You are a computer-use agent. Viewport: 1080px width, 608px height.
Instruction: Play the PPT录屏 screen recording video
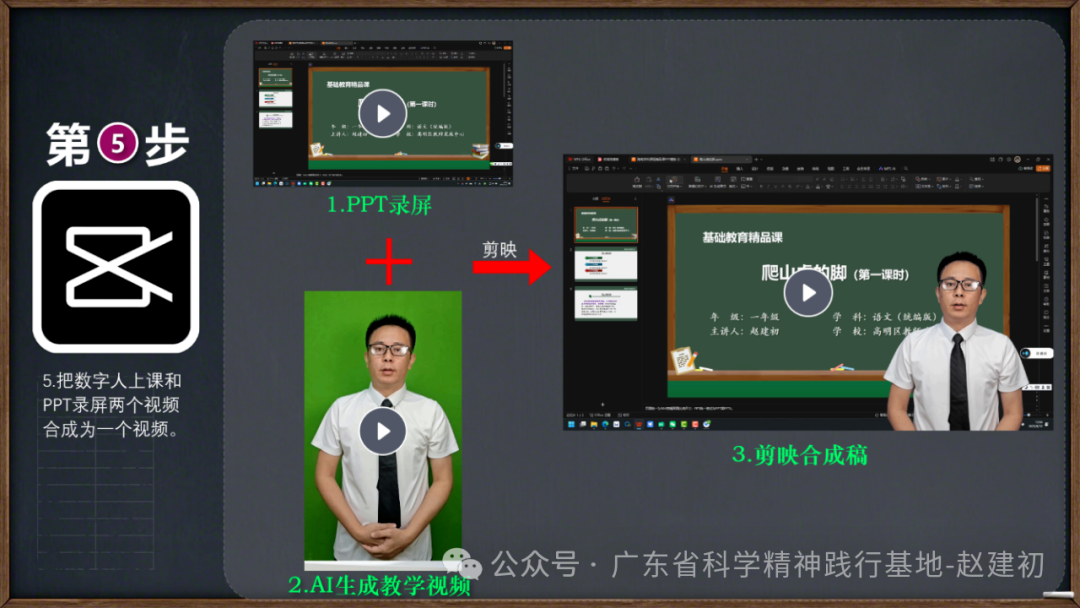(x=383, y=113)
